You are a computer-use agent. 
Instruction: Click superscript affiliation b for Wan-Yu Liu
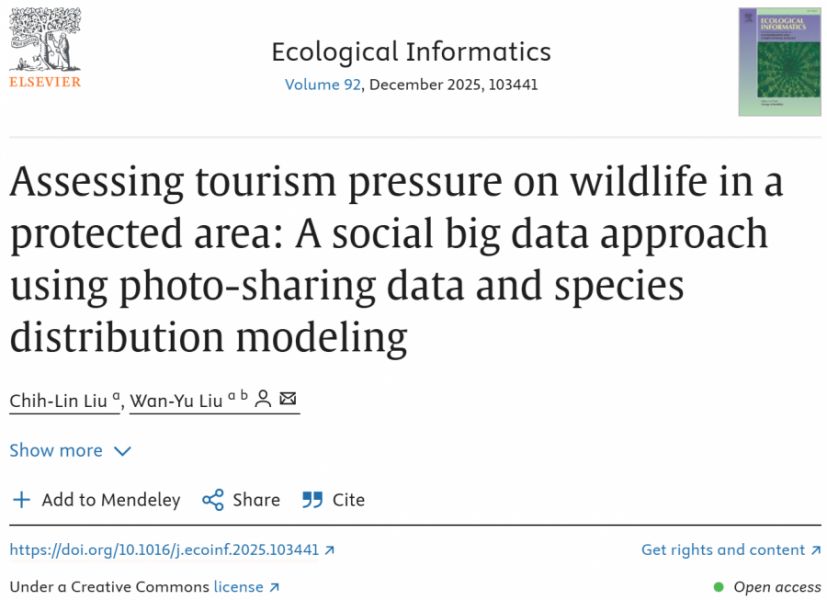point(243,396)
